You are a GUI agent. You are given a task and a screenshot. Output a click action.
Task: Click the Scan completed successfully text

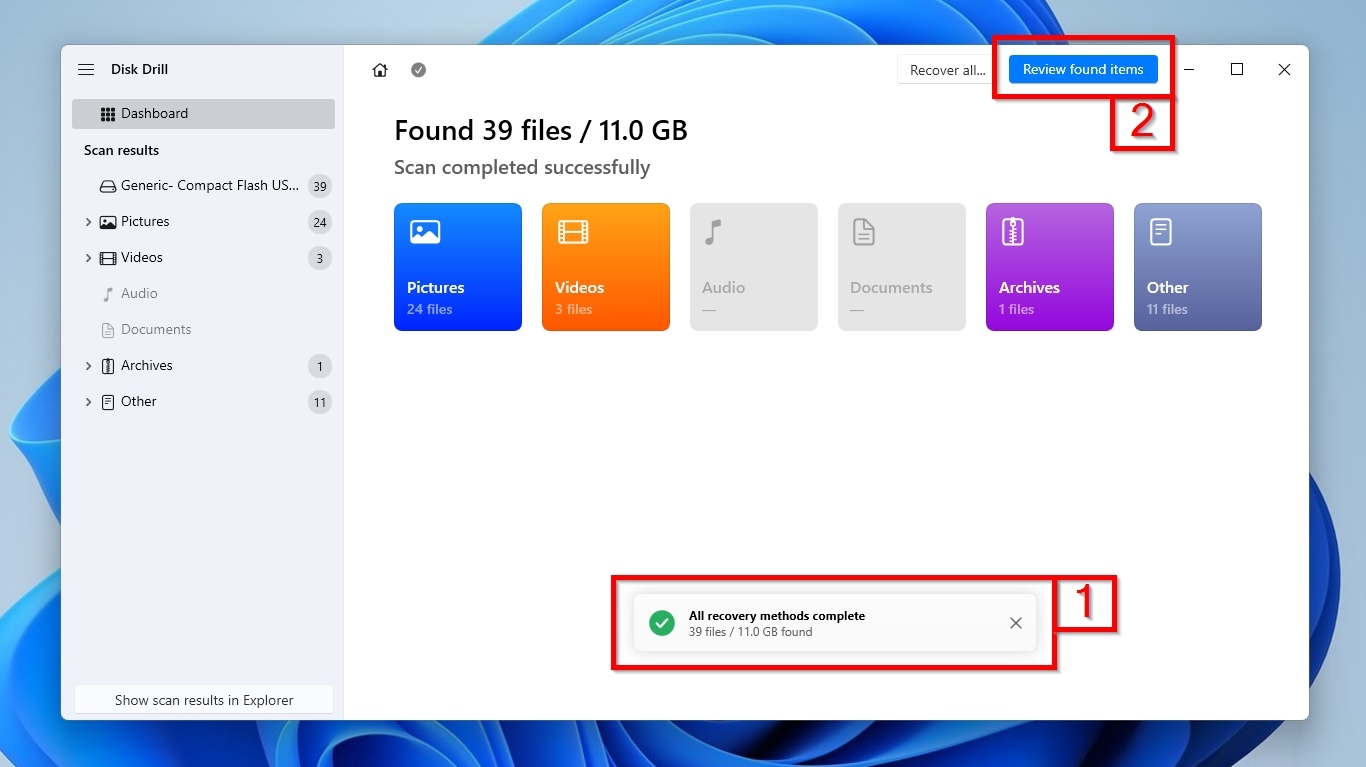(522, 168)
